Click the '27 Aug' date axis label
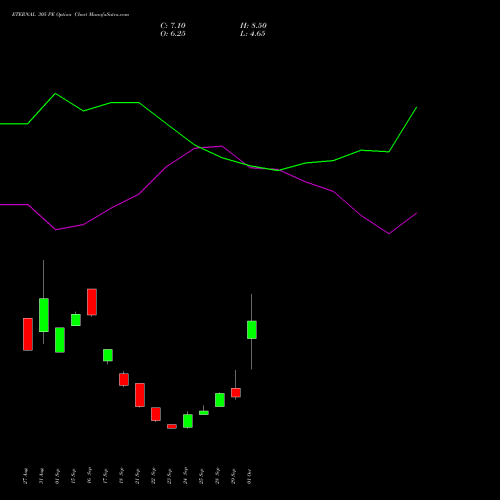The height and width of the screenshot is (500, 500). [26, 476]
